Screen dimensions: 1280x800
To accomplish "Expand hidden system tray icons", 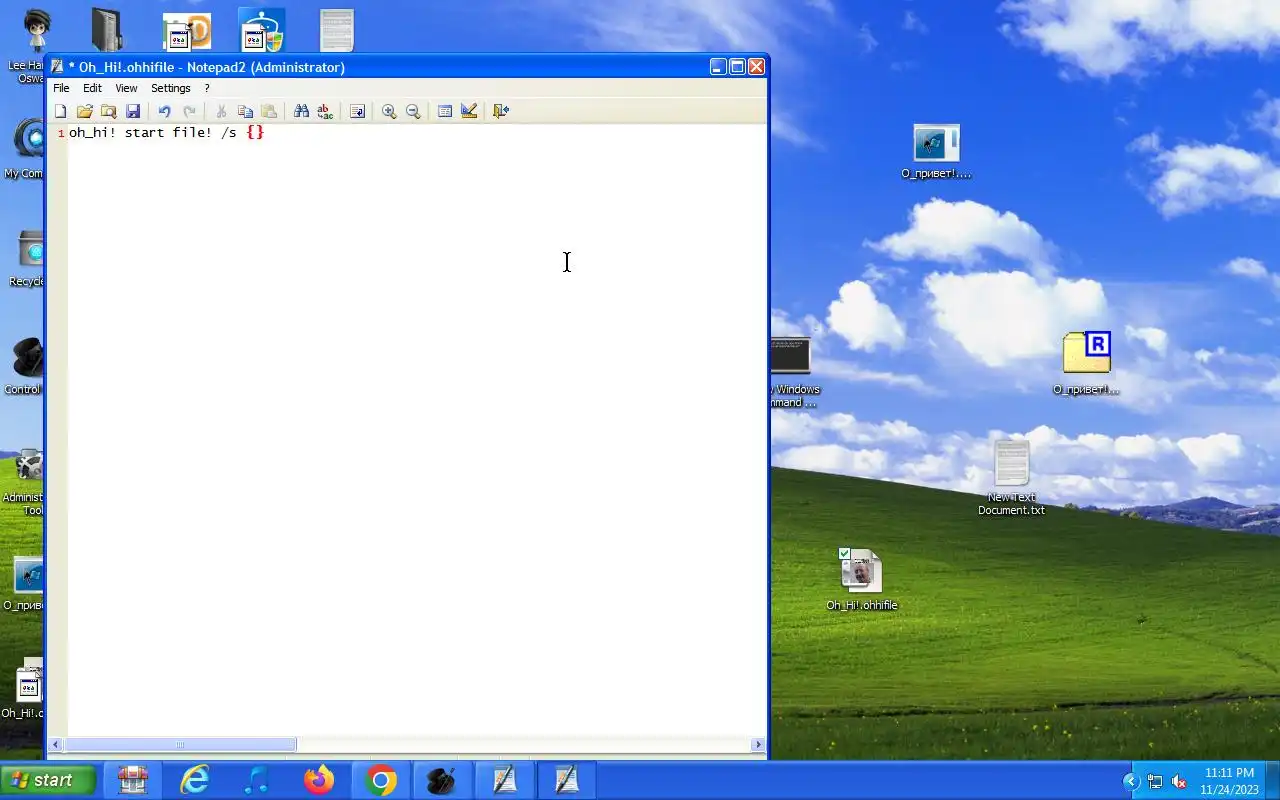I will [x=1131, y=782].
